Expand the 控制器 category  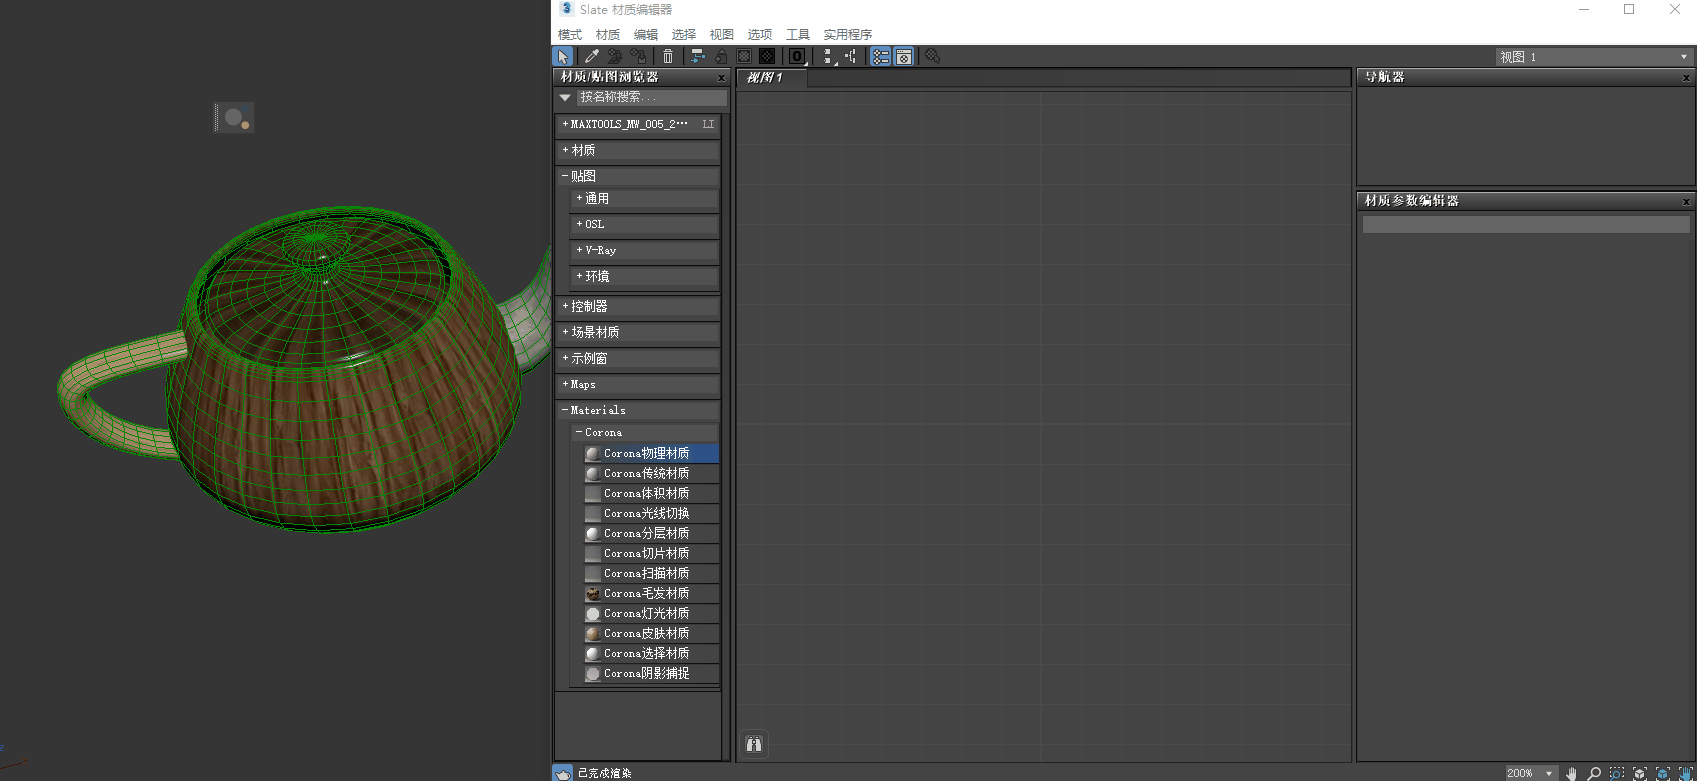pos(589,306)
